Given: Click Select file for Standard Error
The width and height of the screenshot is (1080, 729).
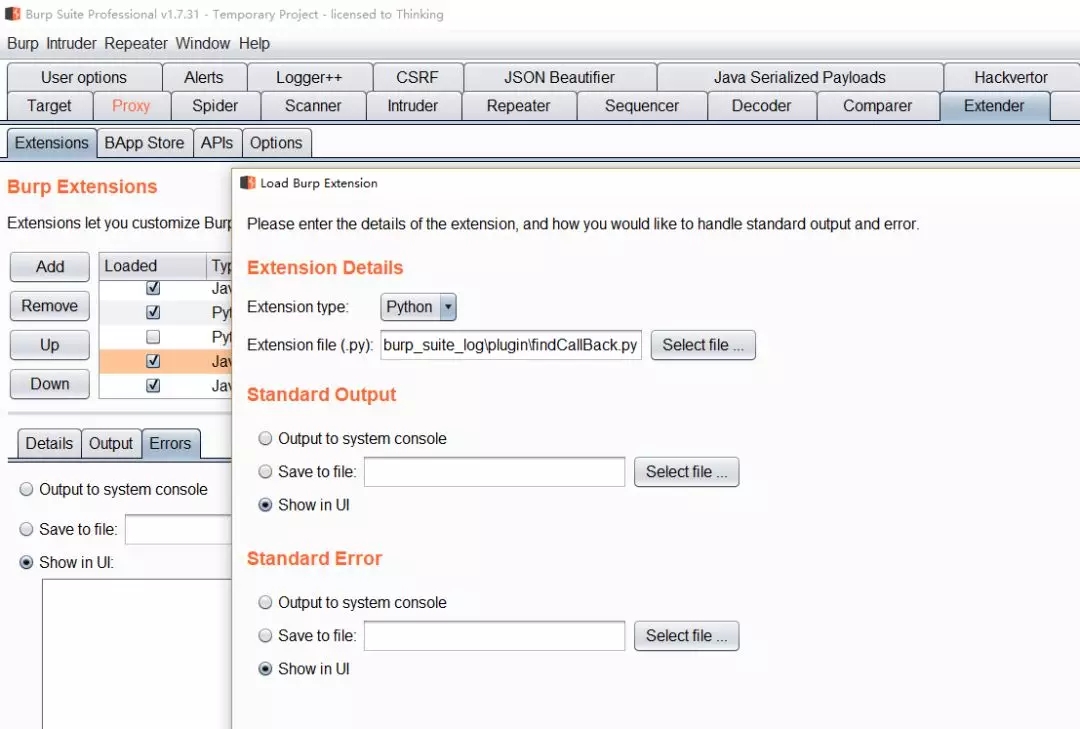Looking at the screenshot, I should pyautogui.click(x=687, y=636).
